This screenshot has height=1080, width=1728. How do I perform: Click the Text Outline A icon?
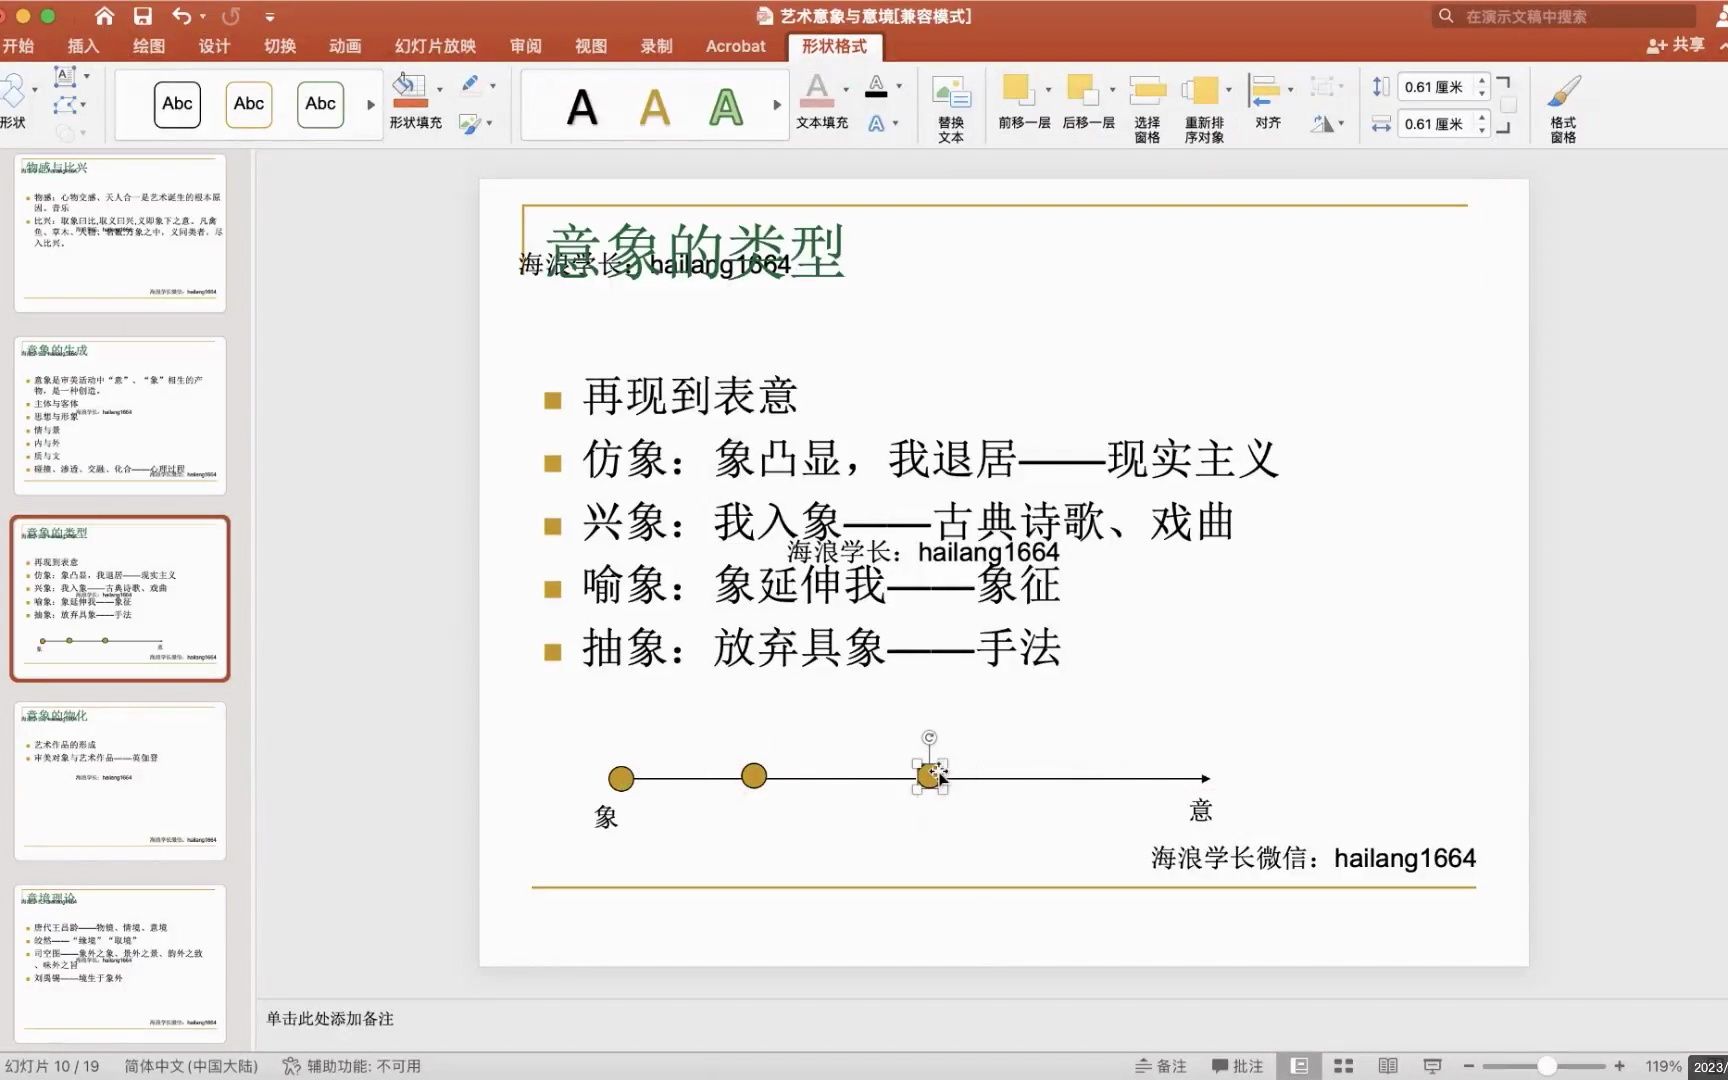click(x=876, y=86)
